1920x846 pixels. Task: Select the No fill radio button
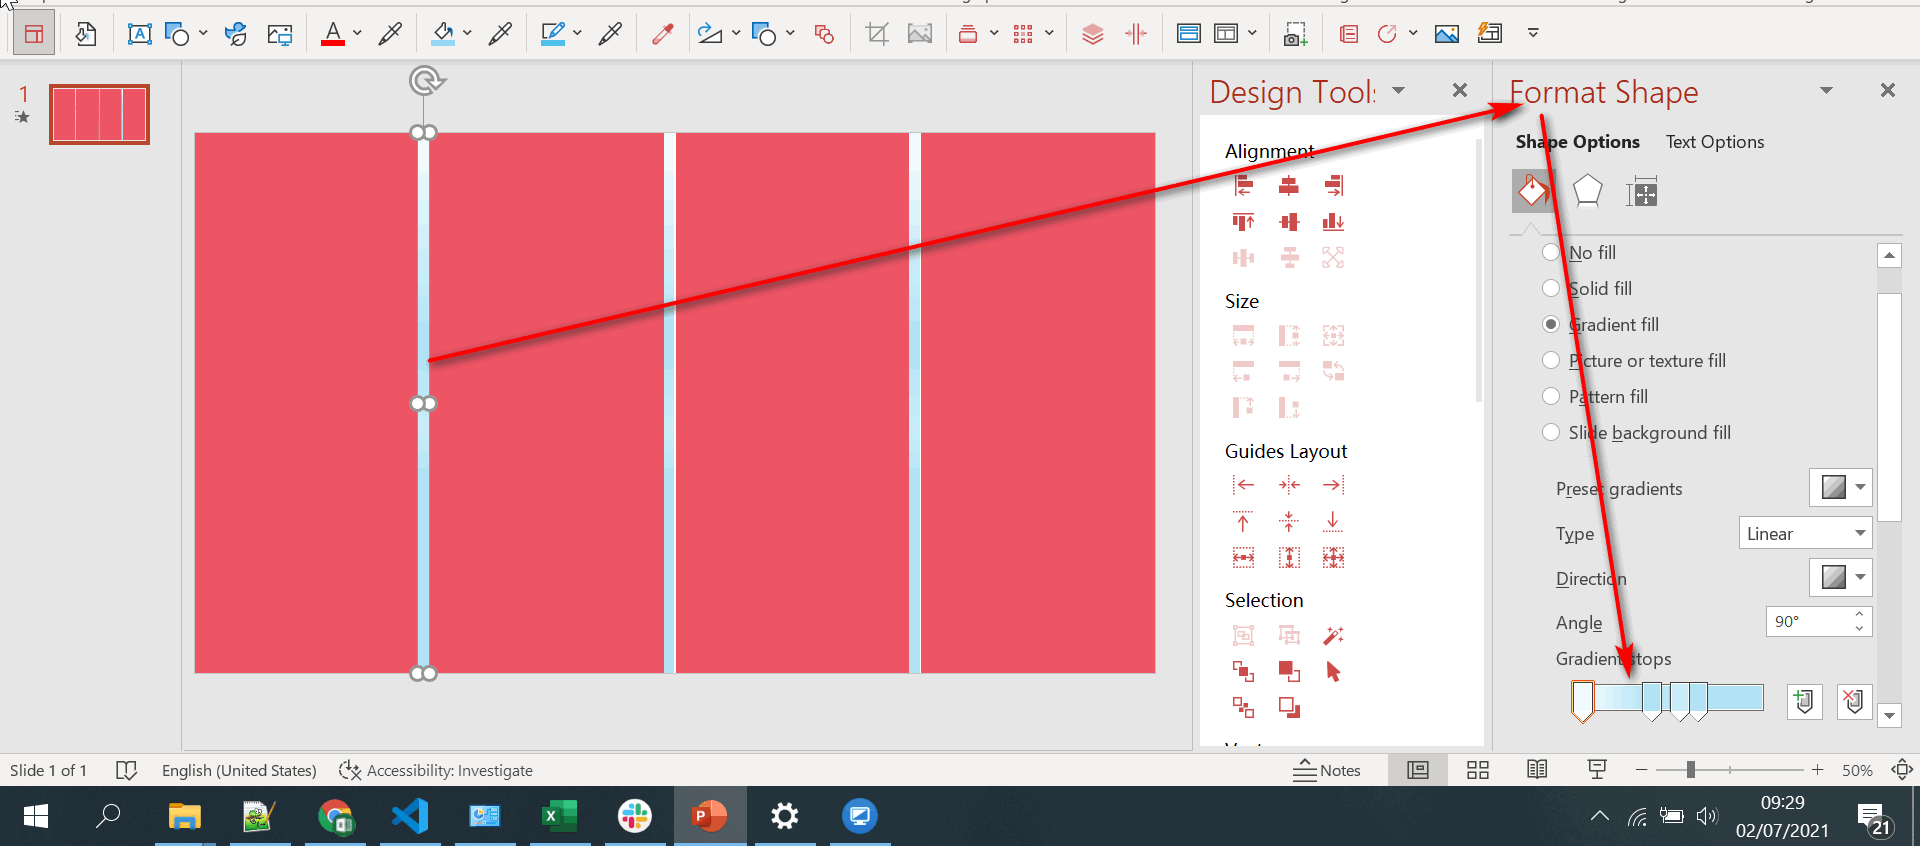point(1551,252)
